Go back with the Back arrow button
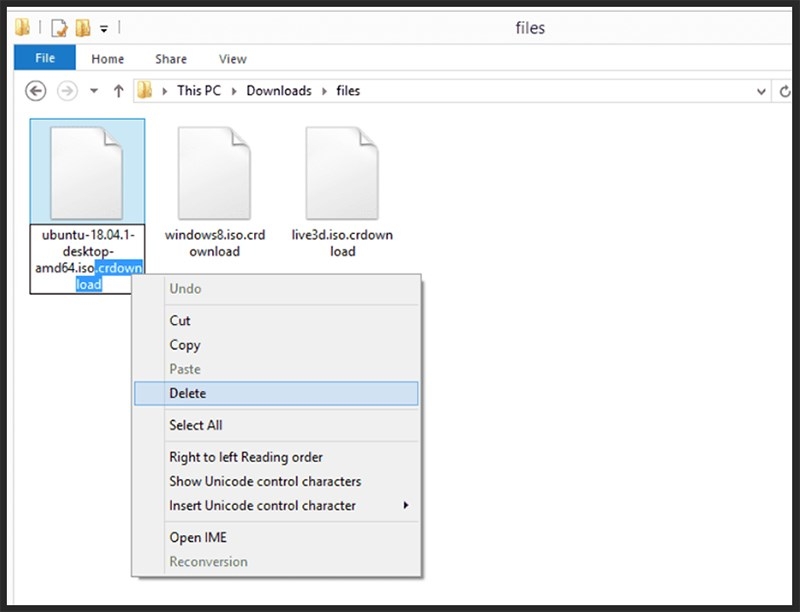This screenshot has height=612, width=800. pyautogui.click(x=36, y=91)
